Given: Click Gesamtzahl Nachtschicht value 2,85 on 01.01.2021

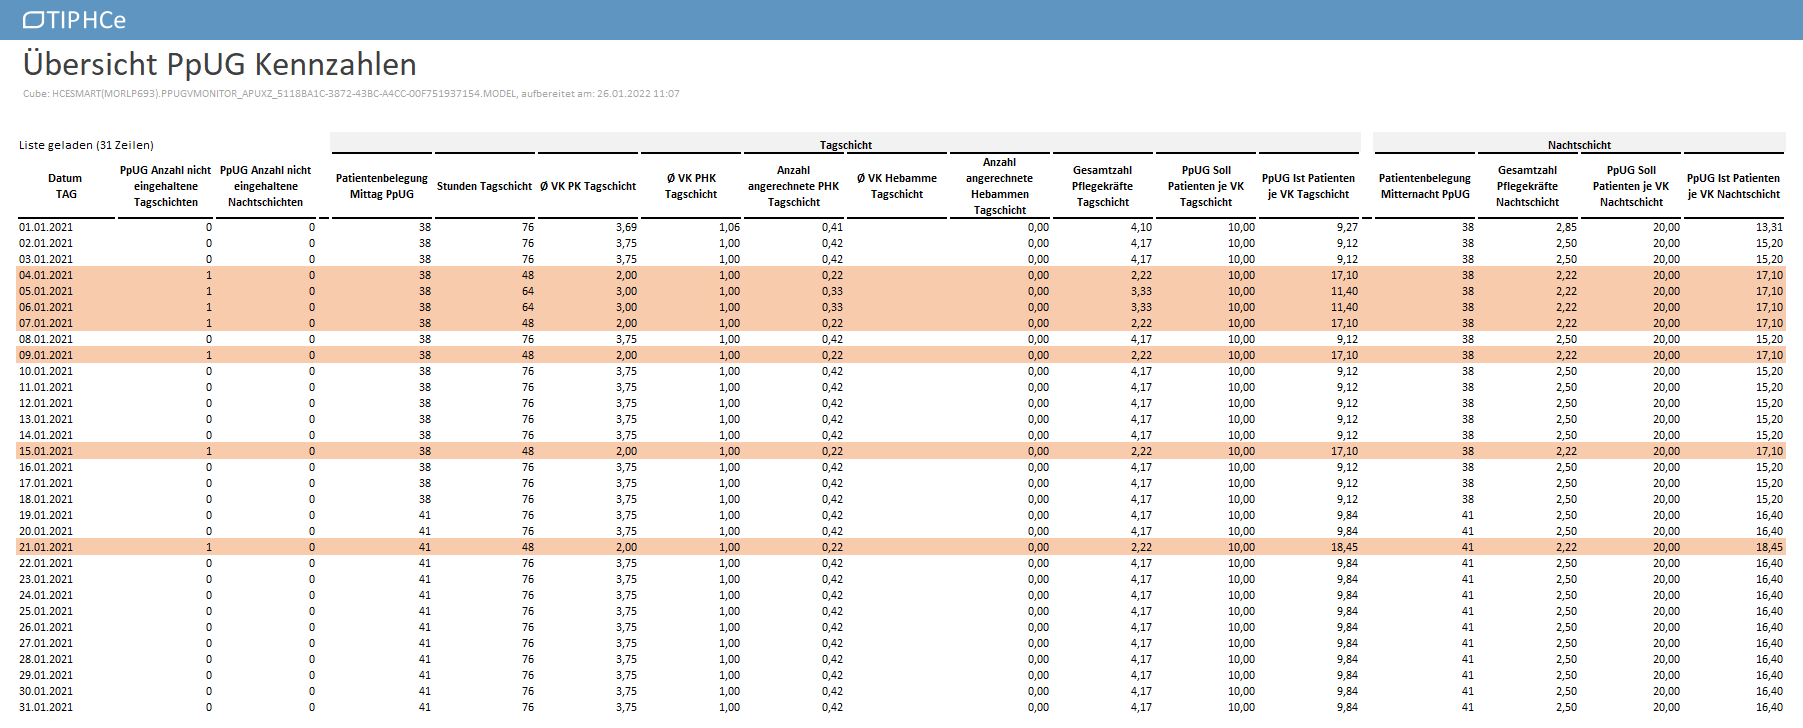Looking at the screenshot, I should pos(1566,227).
